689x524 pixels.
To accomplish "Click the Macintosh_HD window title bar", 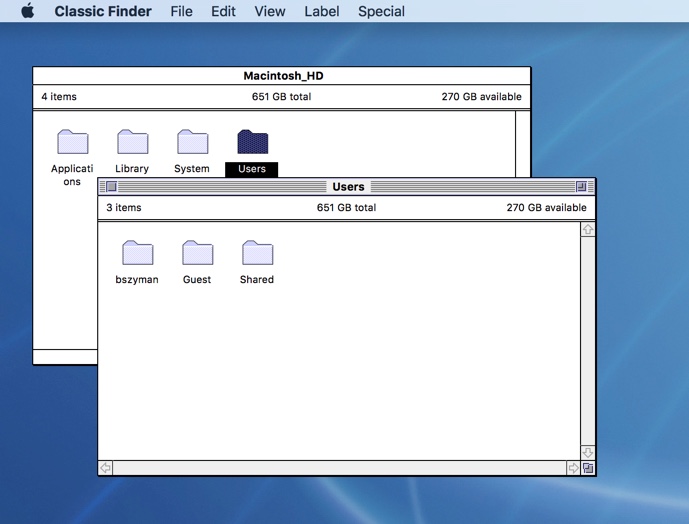I will click(x=282, y=76).
